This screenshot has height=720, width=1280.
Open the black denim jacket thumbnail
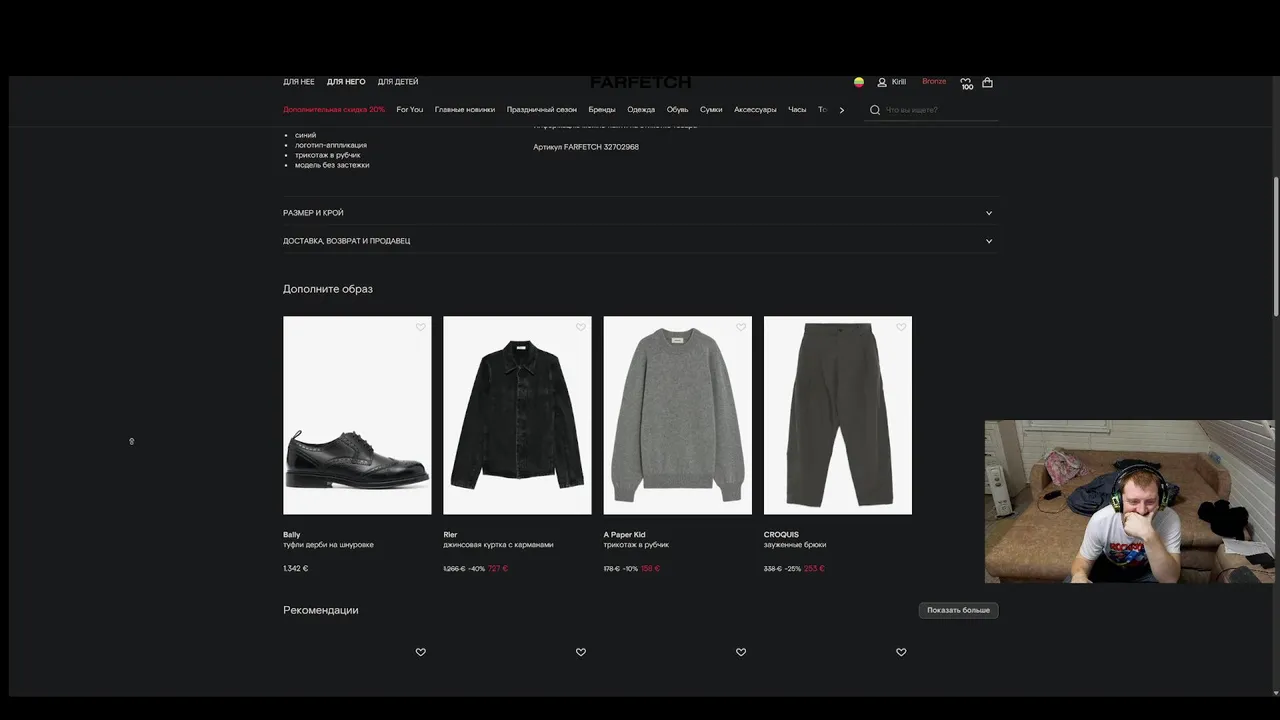tap(517, 415)
